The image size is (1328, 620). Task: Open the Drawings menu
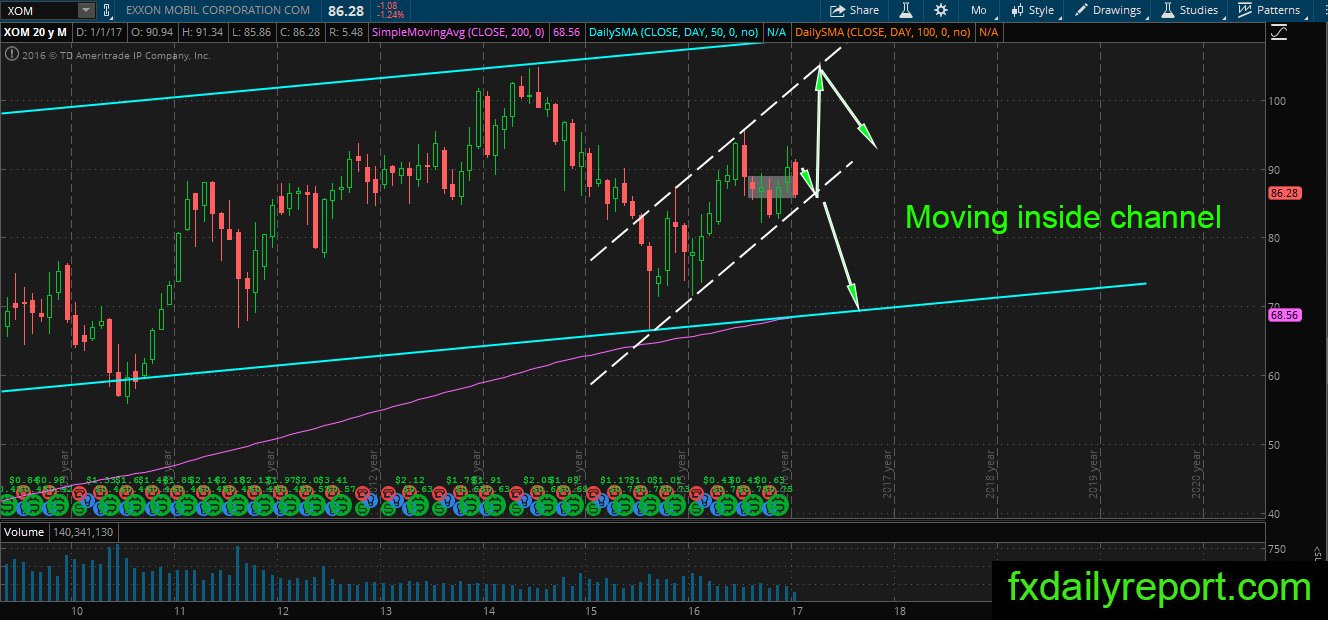[1108, 10]
